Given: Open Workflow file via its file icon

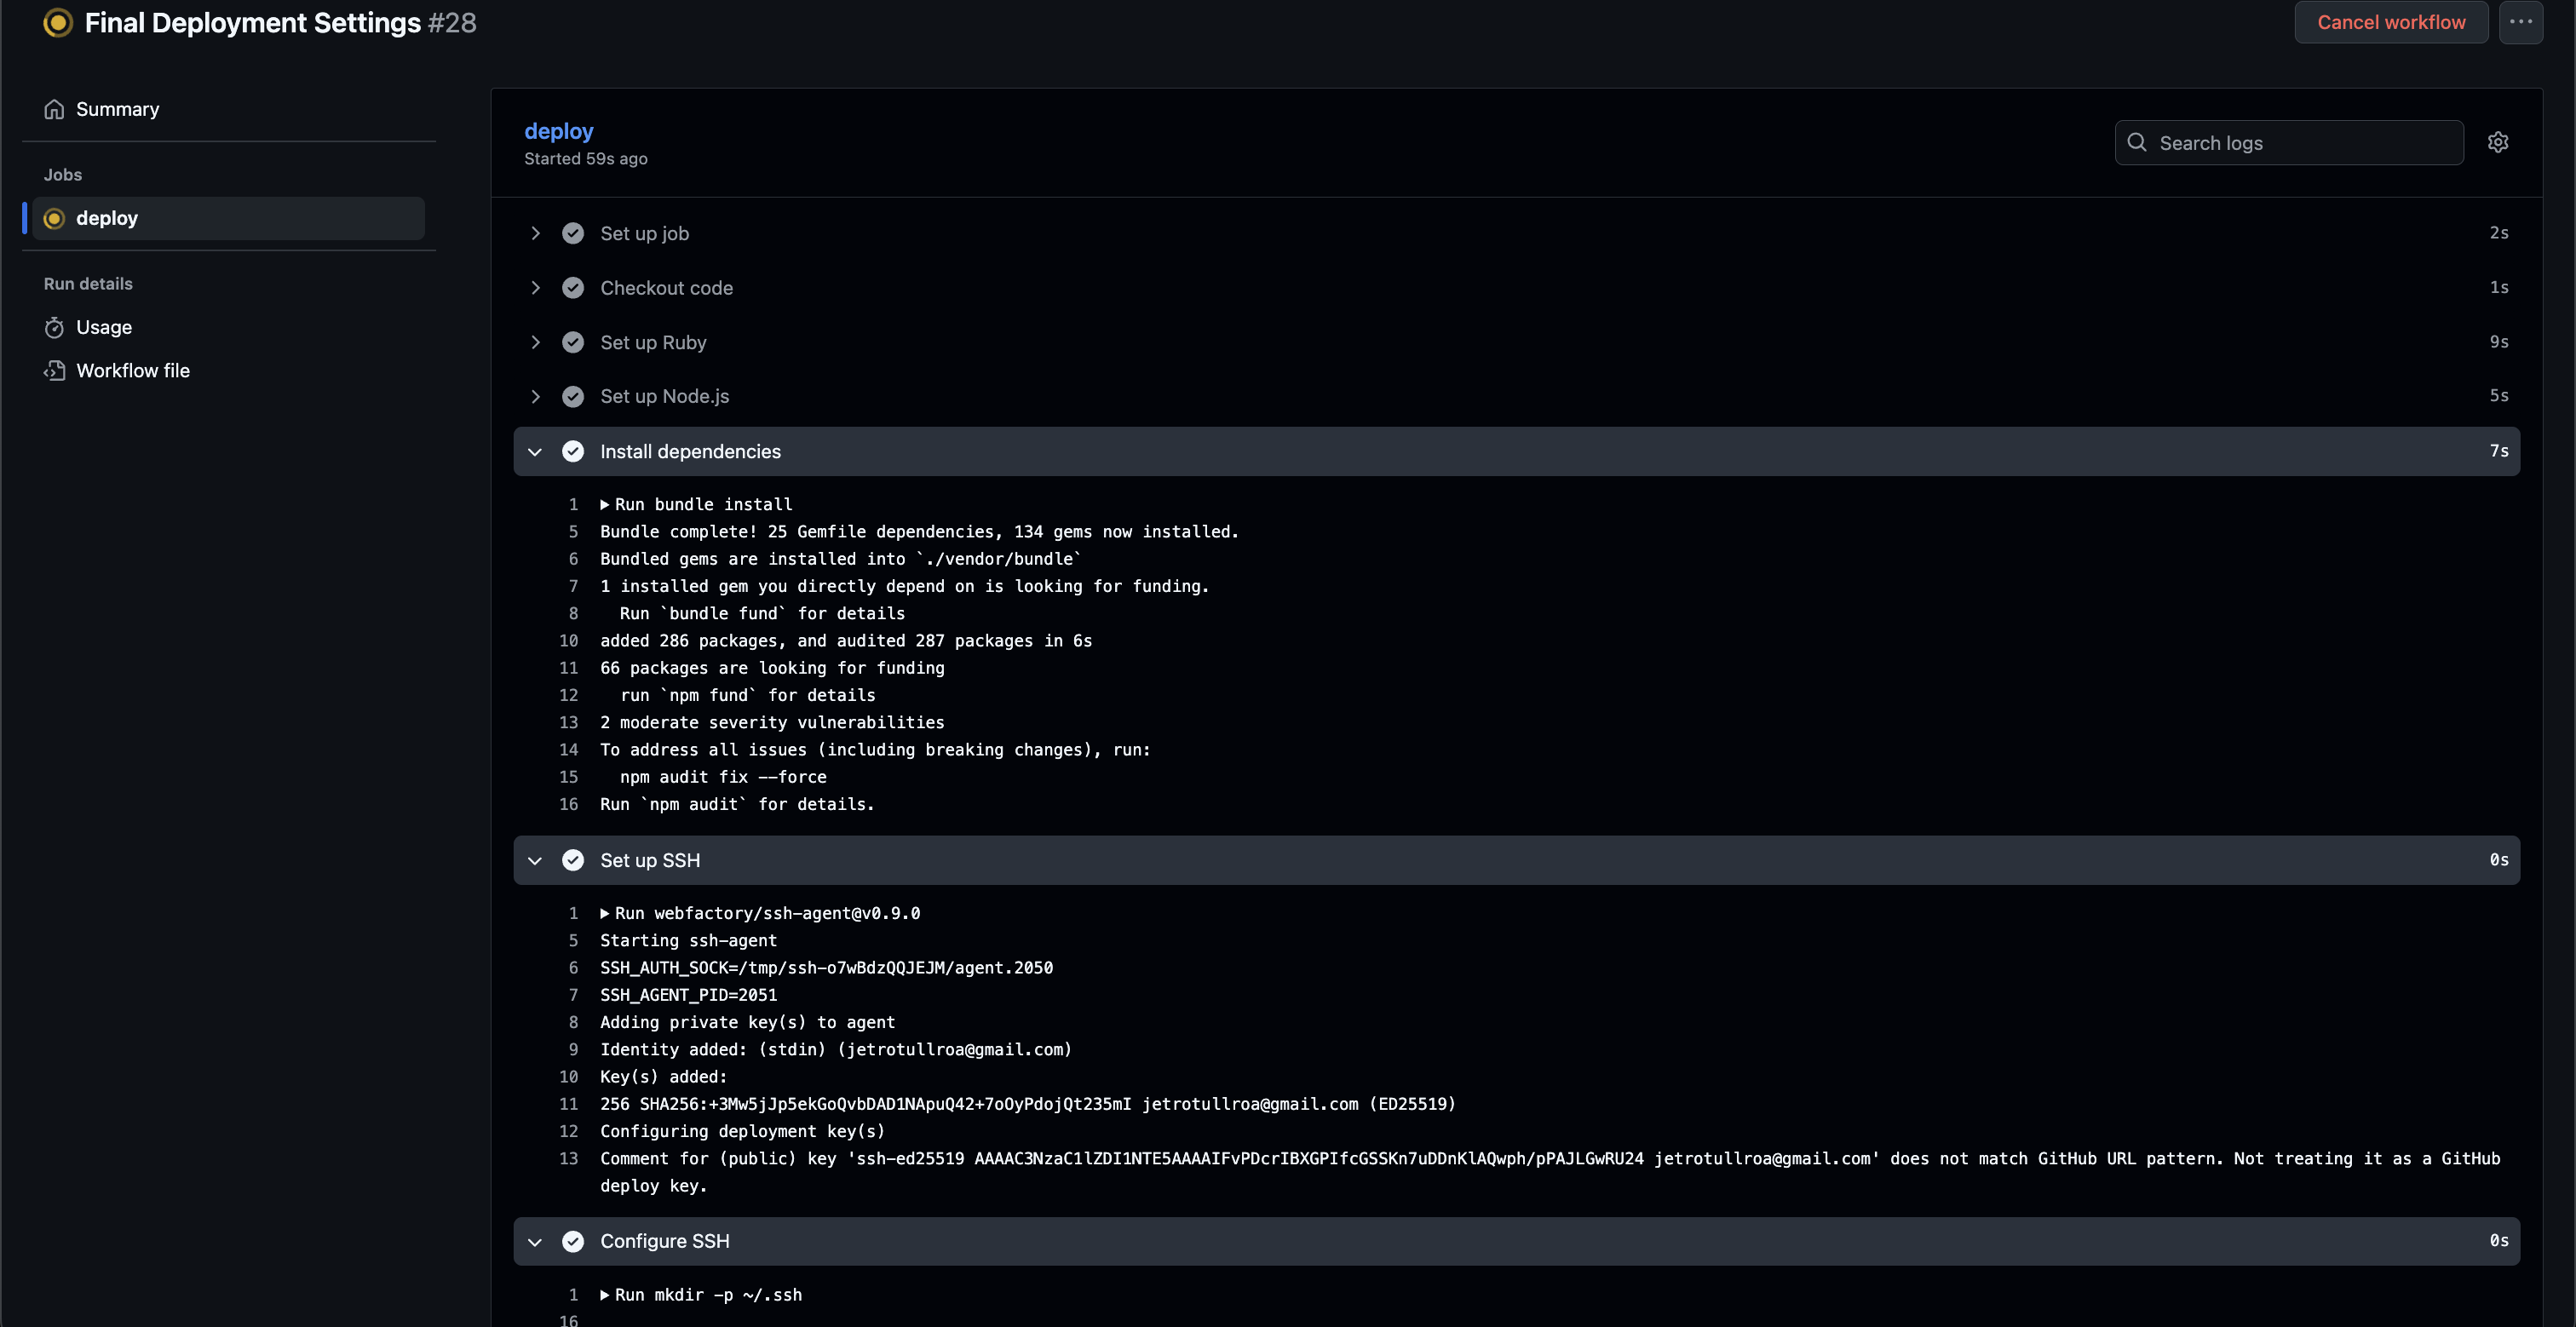Looking at the screenshot, I should pos(54,370).
